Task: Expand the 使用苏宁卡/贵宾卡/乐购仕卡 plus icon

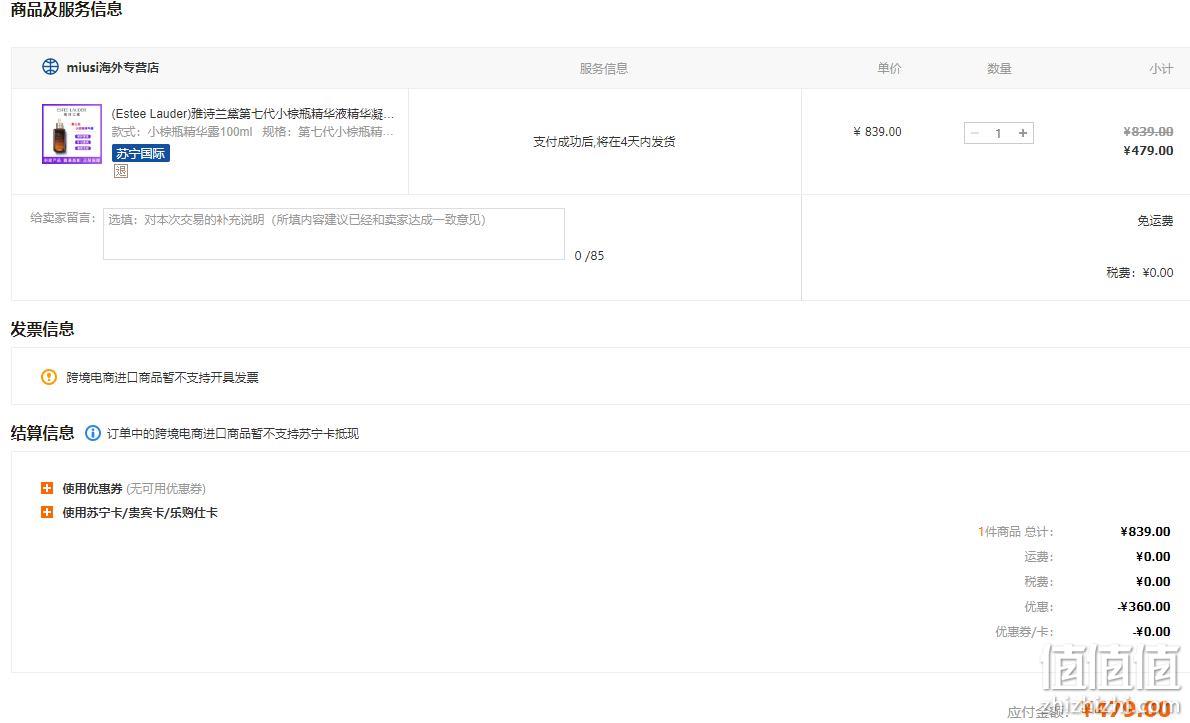Action: 47,512
